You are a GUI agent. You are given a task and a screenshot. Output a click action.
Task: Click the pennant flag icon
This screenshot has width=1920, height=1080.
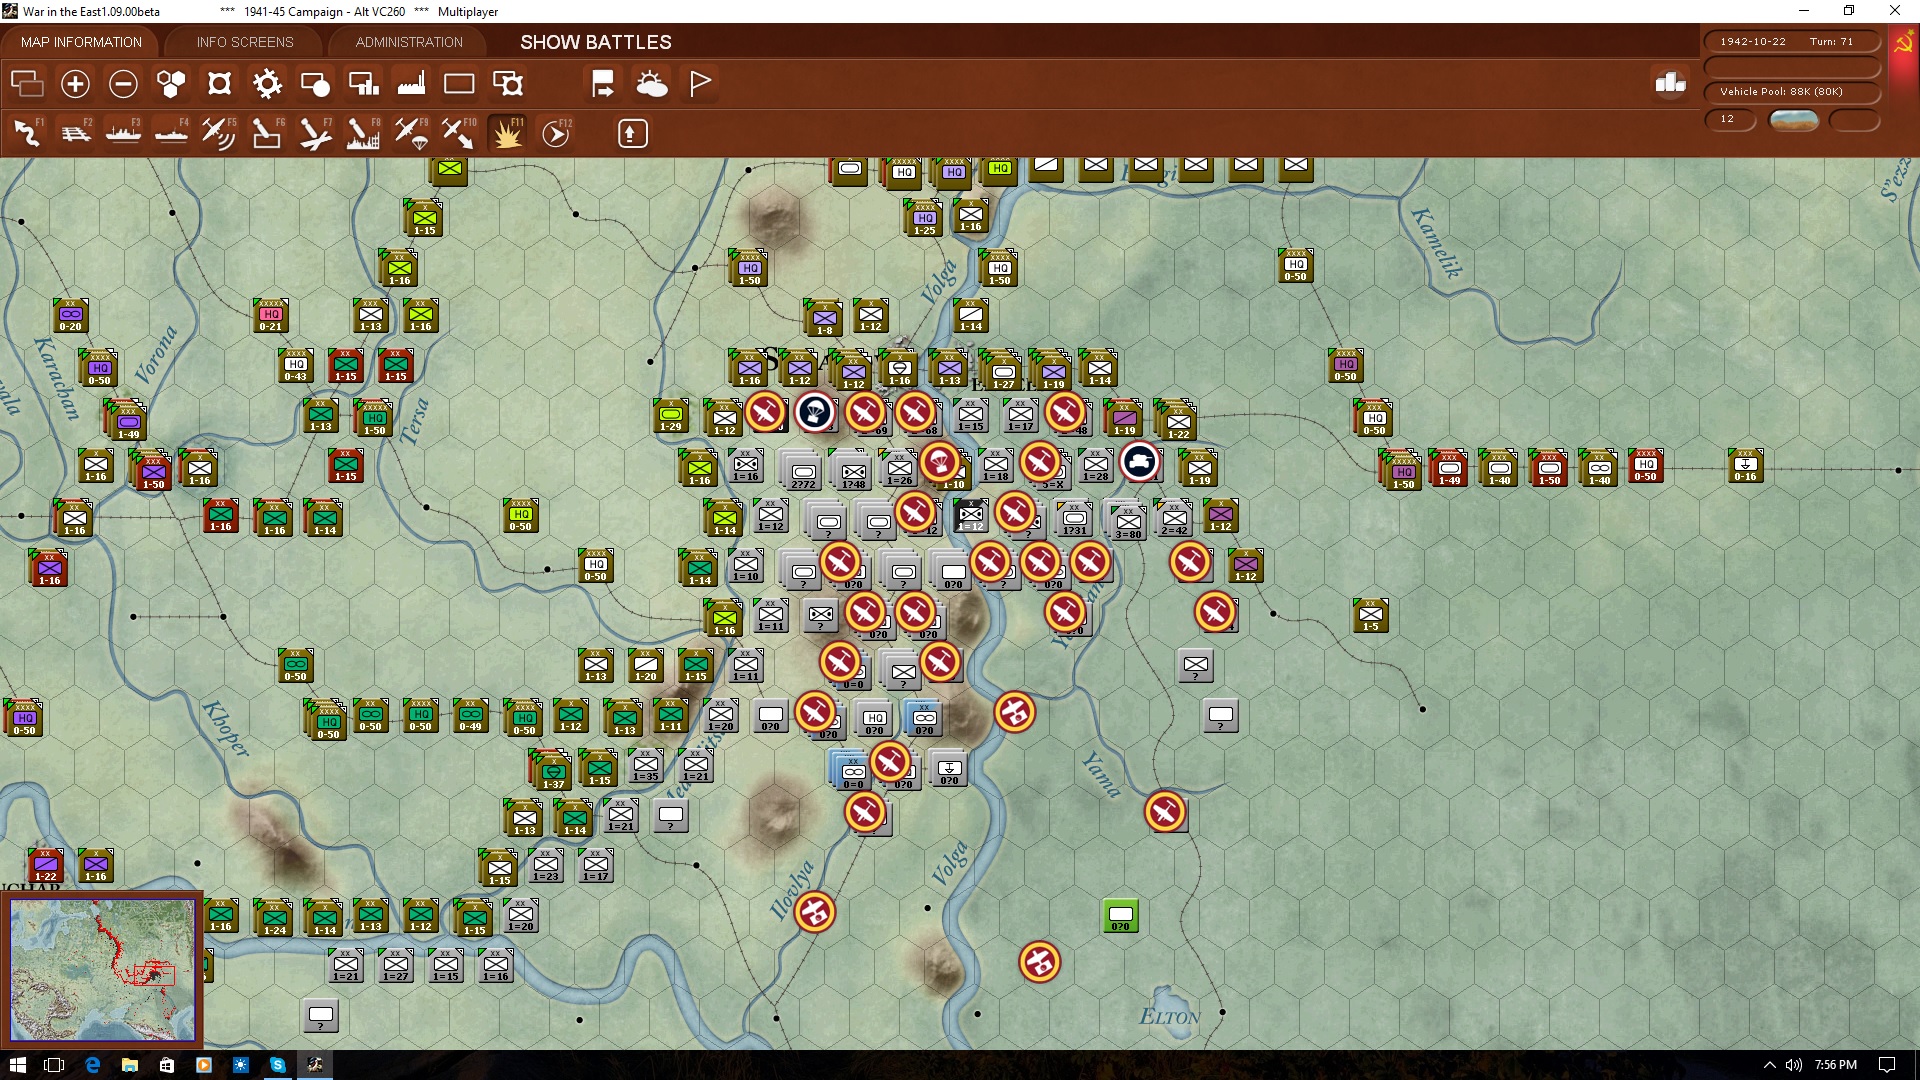(700, 84)
